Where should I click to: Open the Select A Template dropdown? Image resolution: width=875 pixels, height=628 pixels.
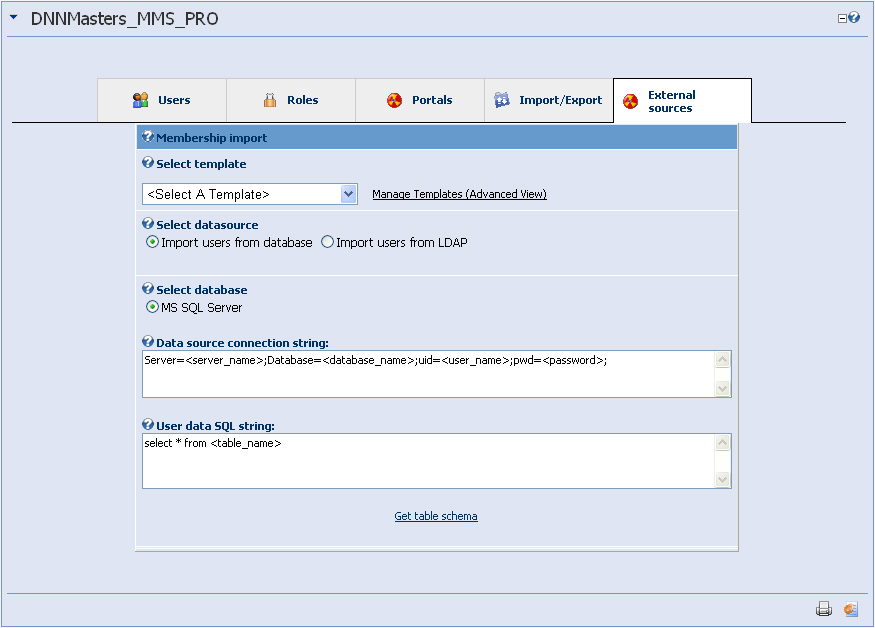point(348,194)
